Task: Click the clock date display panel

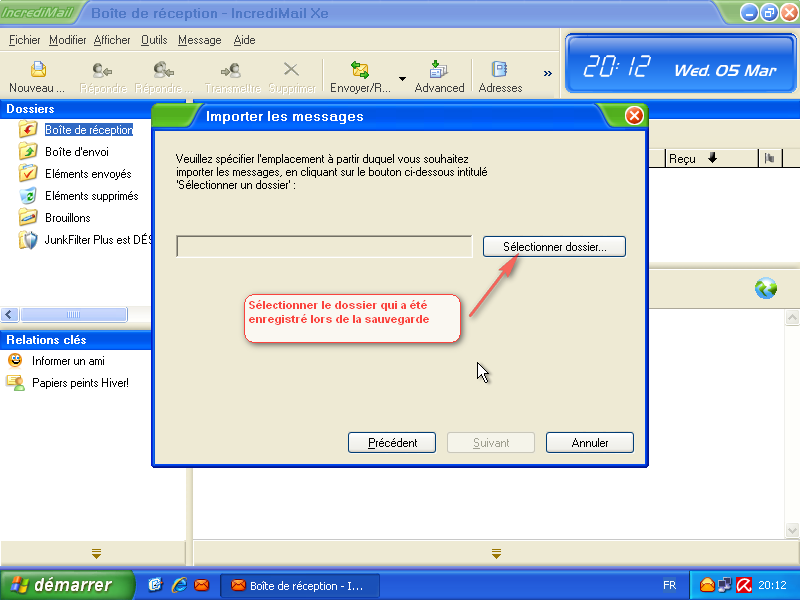Action: pyautogui.click(x=680, y=64)
